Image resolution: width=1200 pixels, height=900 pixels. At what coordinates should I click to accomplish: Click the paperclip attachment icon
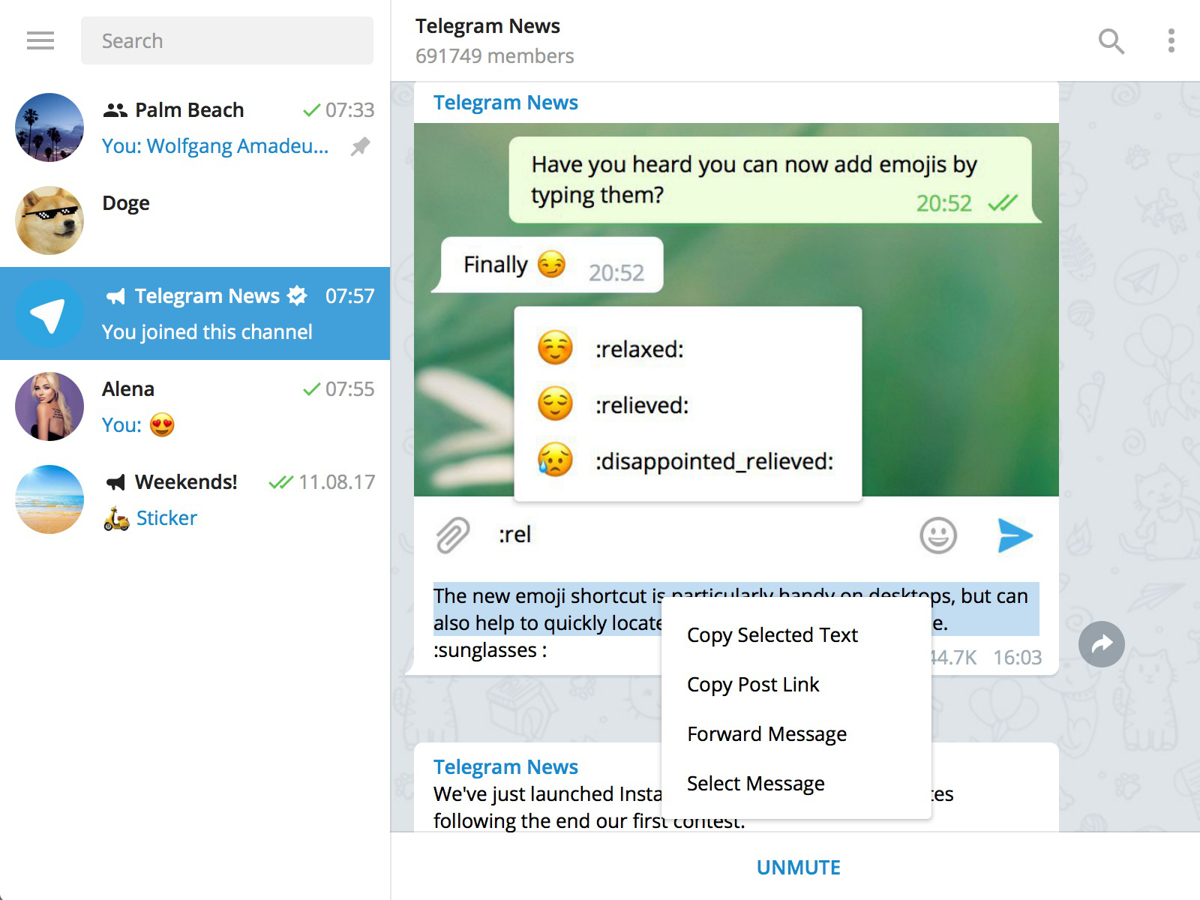(x=453, y=536)
